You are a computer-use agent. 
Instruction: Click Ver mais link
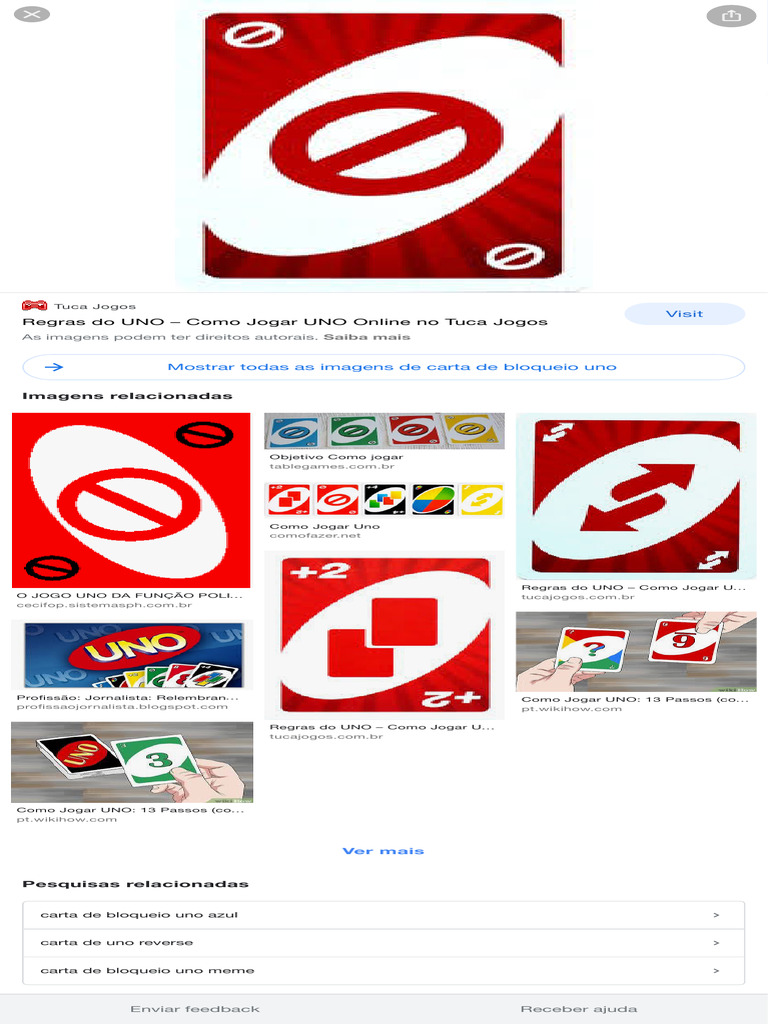pyautogui.click(x=383, y=851)
